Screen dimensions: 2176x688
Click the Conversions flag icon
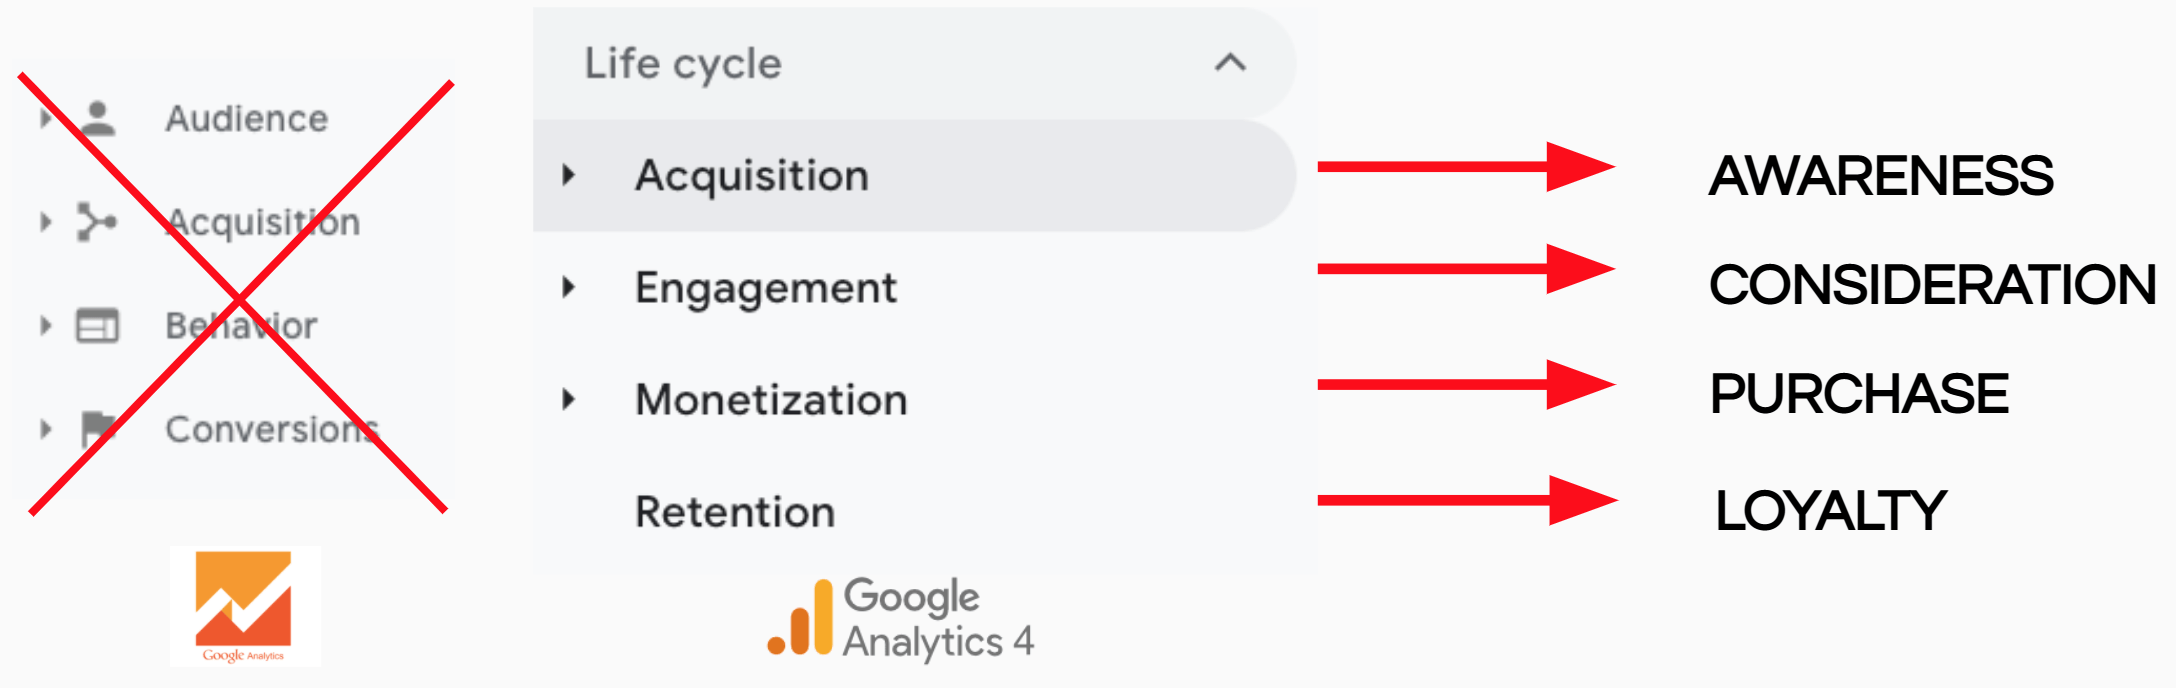pyautogui.click(x=98, y=429)
